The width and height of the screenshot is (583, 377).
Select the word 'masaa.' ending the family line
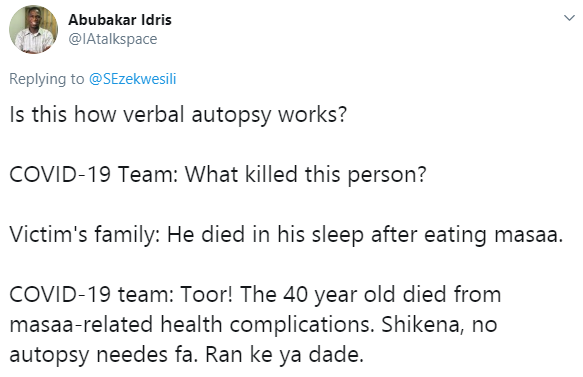pyautogui.click(x=529, y=235)
